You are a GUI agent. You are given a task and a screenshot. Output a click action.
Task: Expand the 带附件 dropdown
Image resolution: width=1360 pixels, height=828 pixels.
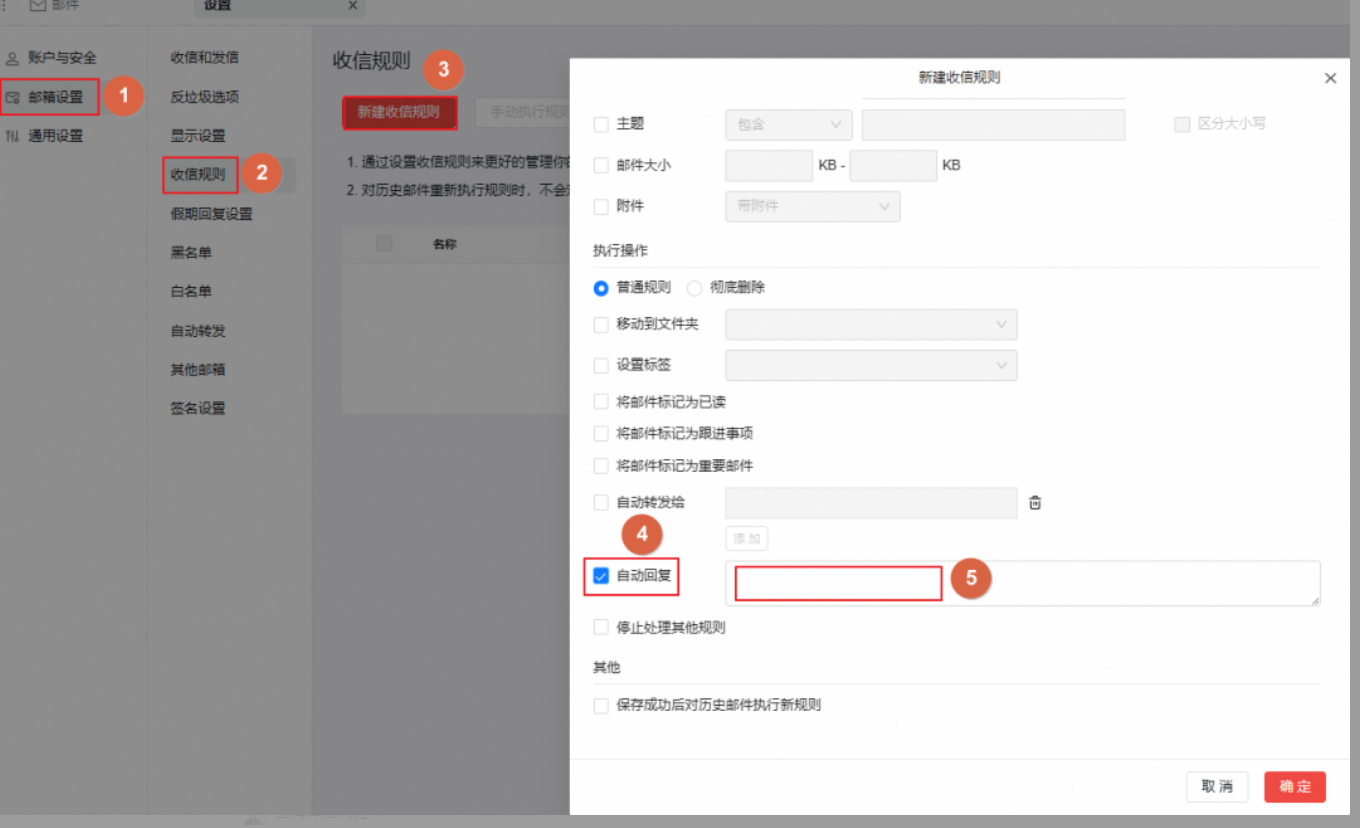(x=812, y=207)
